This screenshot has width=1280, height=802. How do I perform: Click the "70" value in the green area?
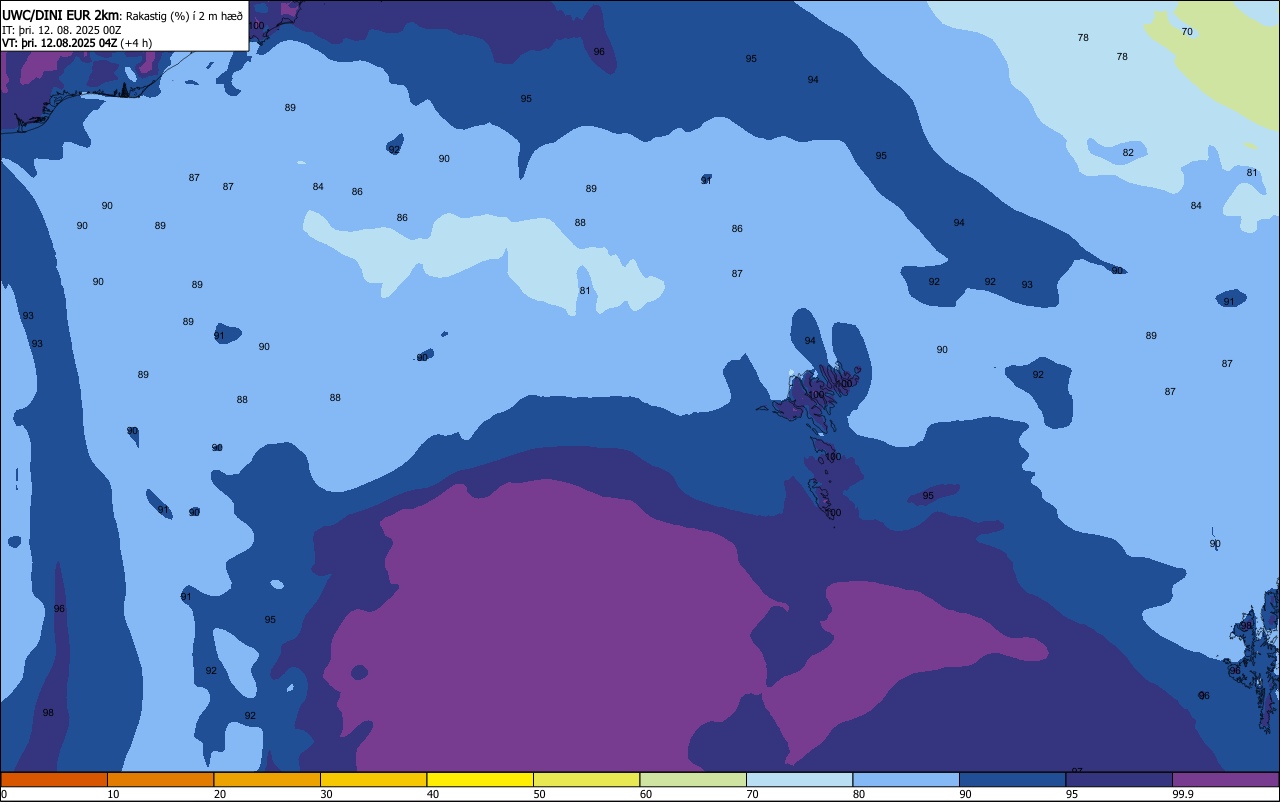[x=1187, y=32]
